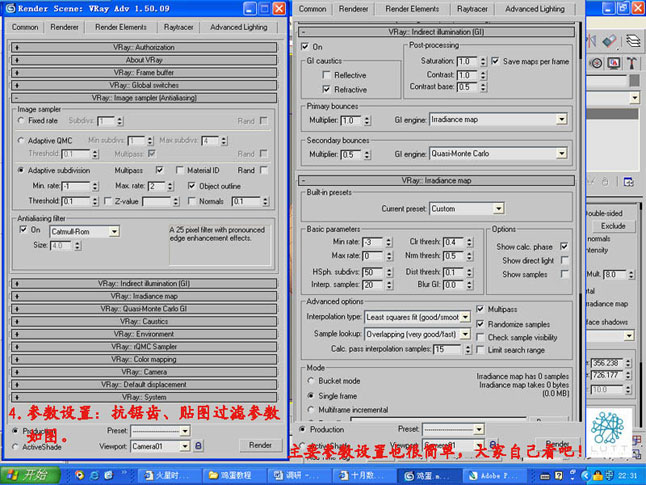
Task: Expand hidden tray icons with the arrow
Action: click(584, 476)
